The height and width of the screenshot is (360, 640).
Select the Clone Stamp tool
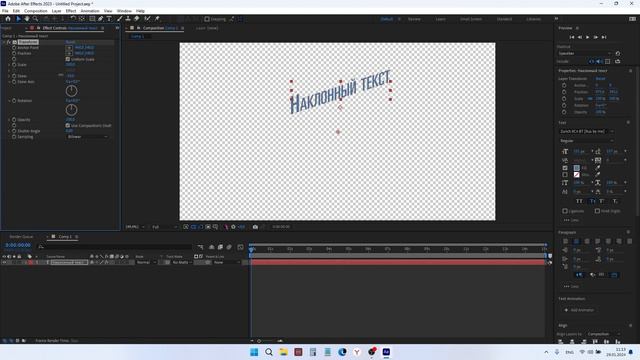click(x=128, y=19)
